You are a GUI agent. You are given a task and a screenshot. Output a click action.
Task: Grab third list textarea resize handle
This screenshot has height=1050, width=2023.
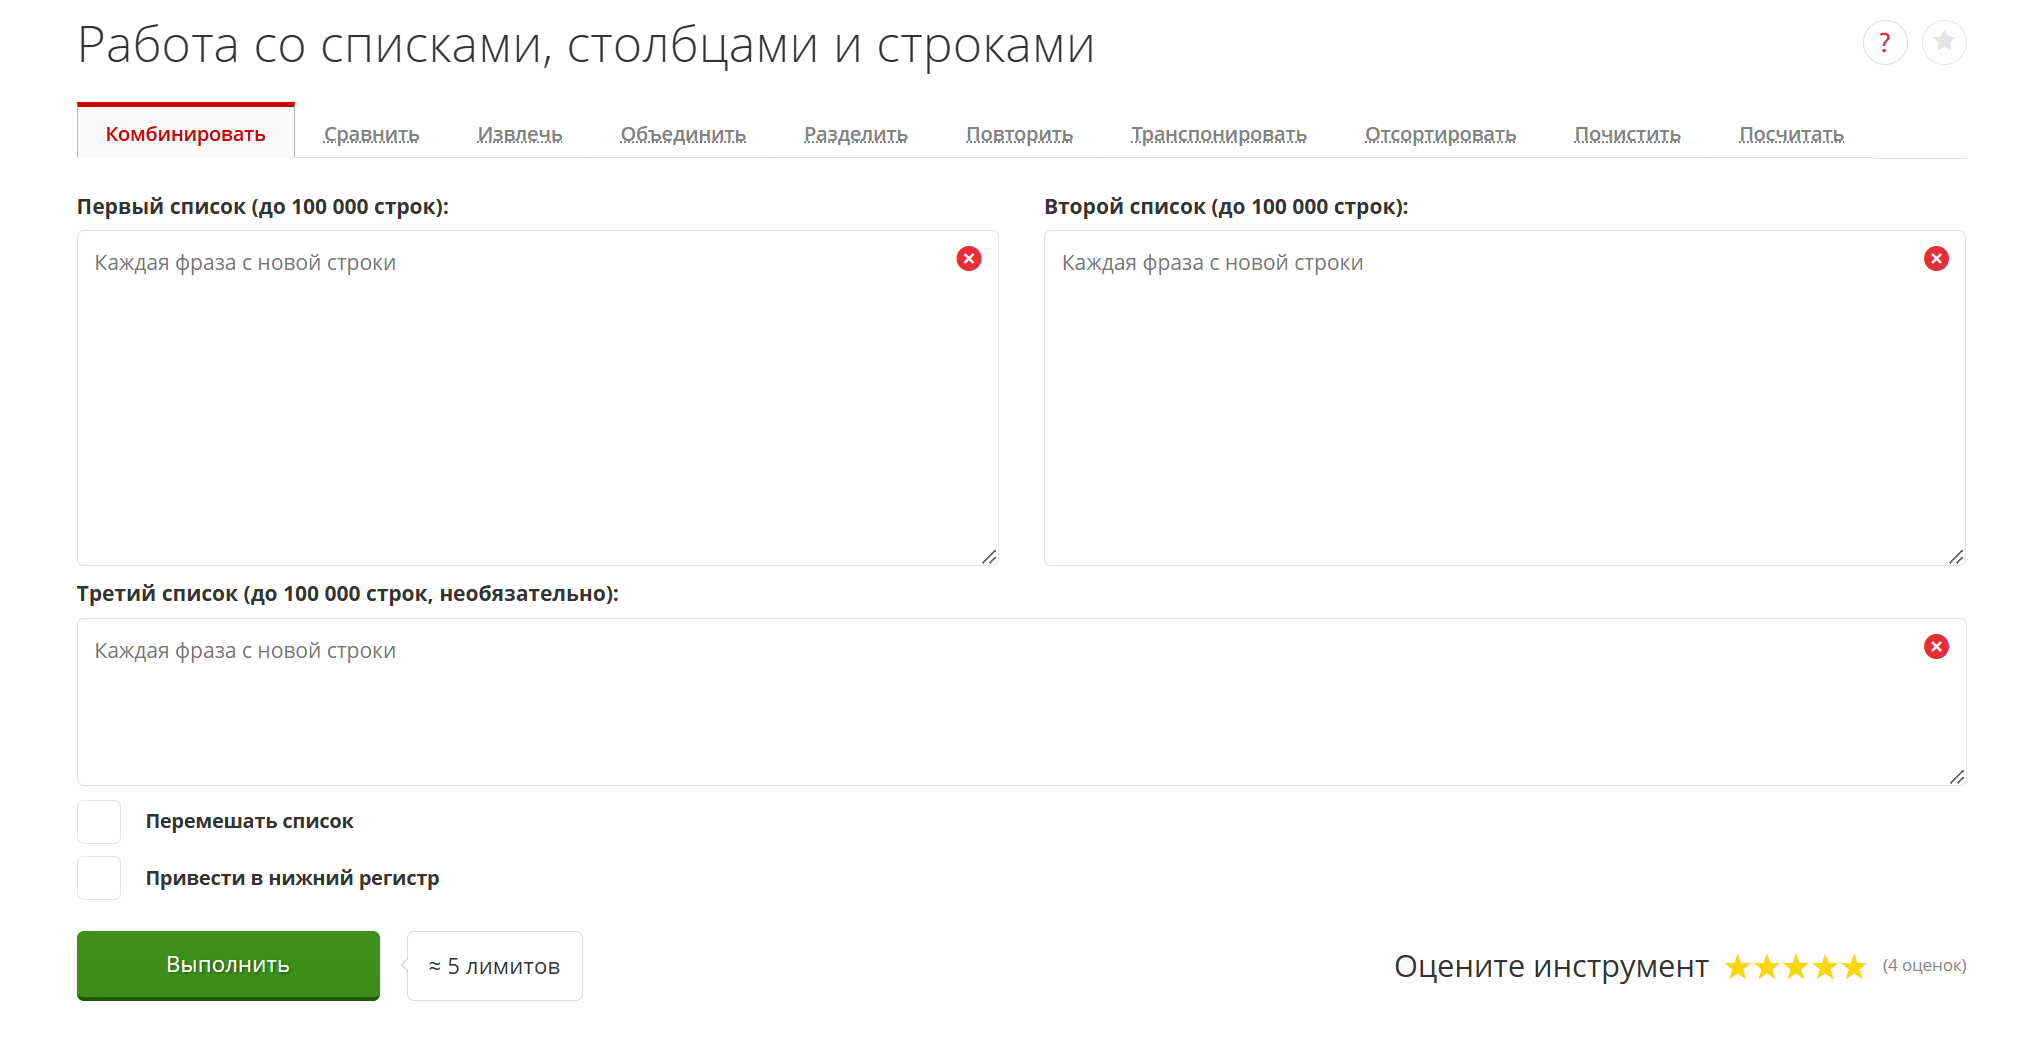tap(1957, 777)
